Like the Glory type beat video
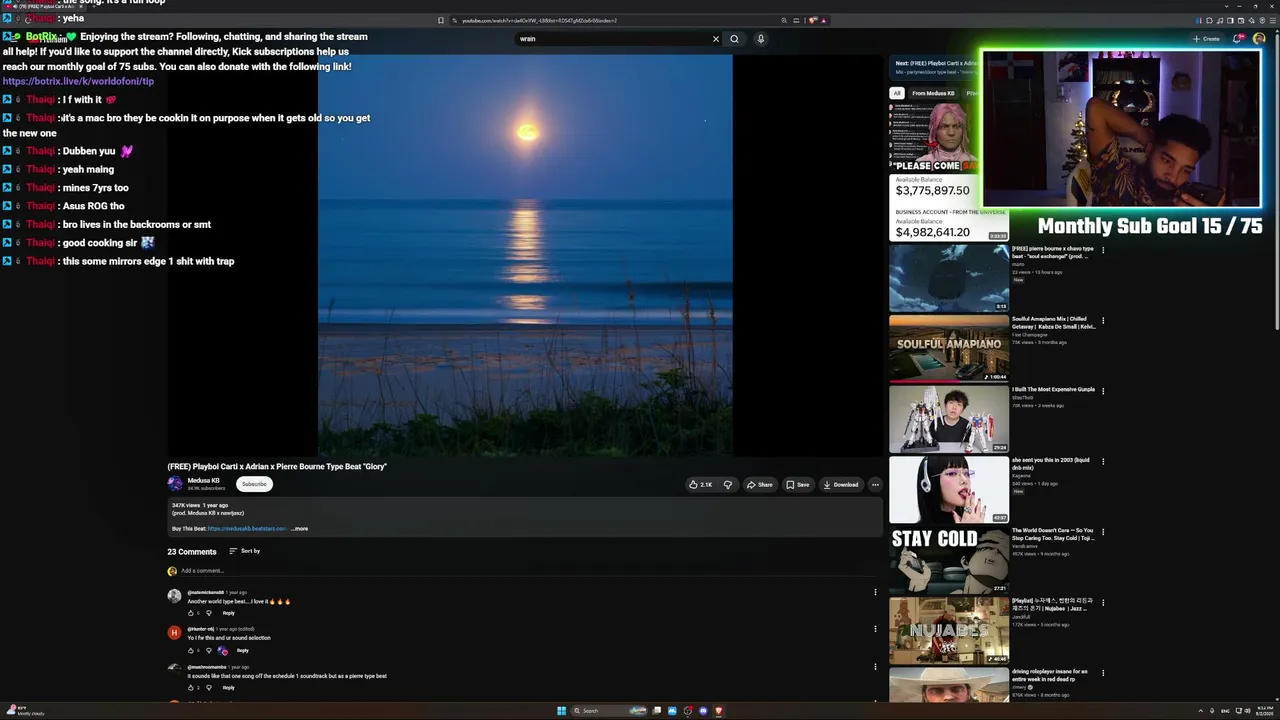 point(700,485)
